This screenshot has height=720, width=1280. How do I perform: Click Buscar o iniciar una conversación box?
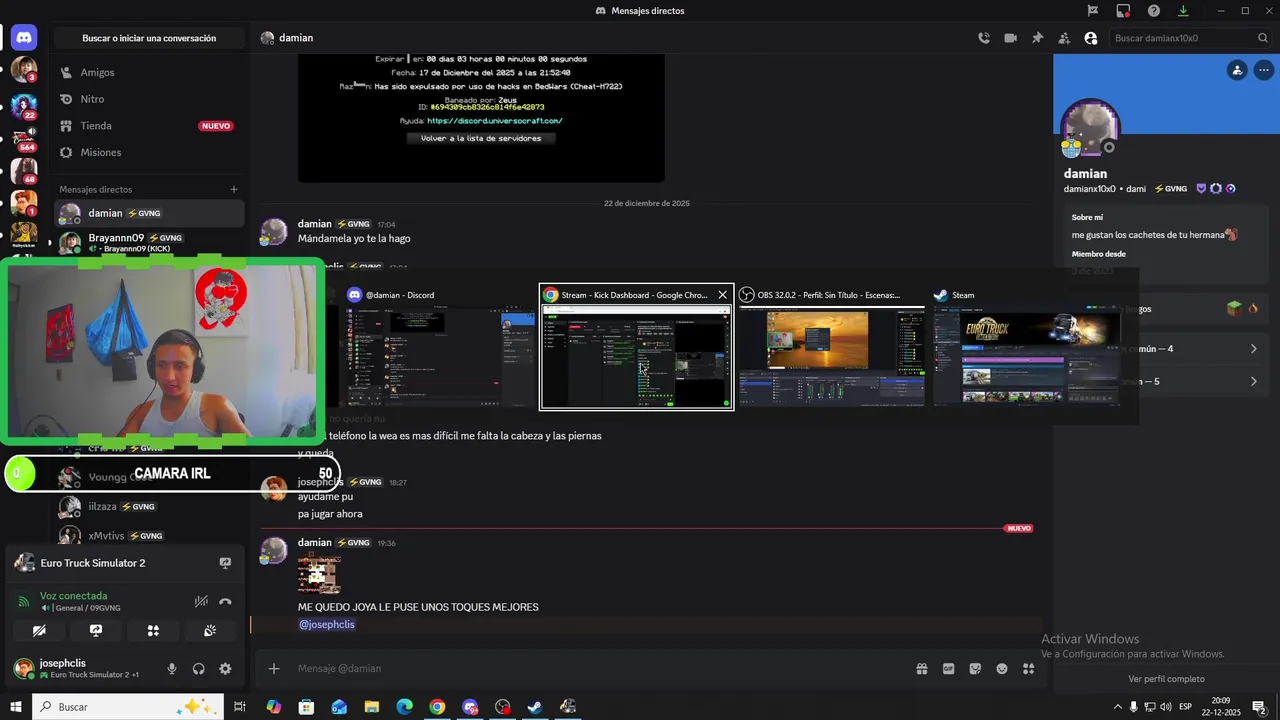[x=149, y=38]
